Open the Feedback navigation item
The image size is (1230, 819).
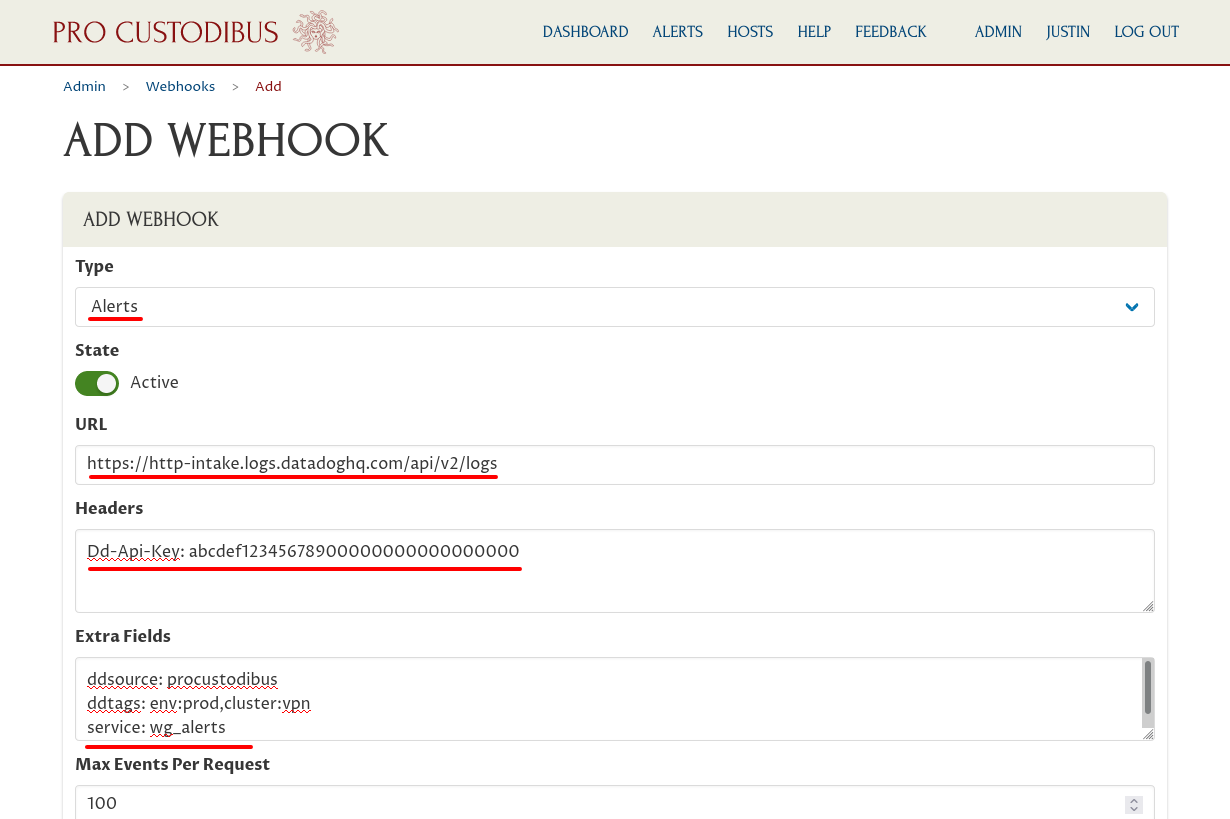click(x=890, y=32)
